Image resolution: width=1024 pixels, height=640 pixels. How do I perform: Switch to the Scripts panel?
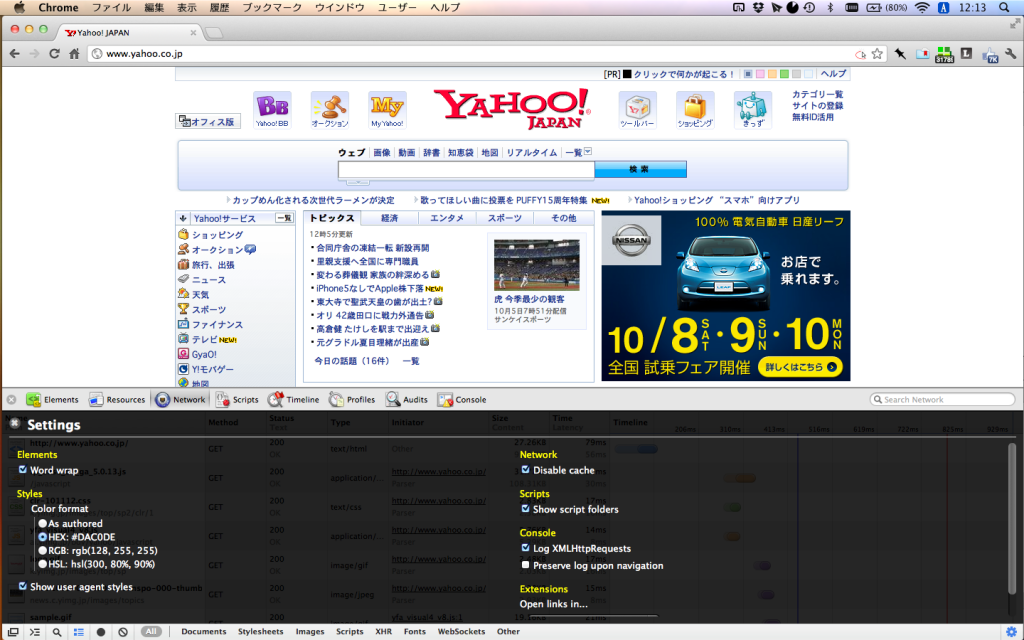(237, 400)
